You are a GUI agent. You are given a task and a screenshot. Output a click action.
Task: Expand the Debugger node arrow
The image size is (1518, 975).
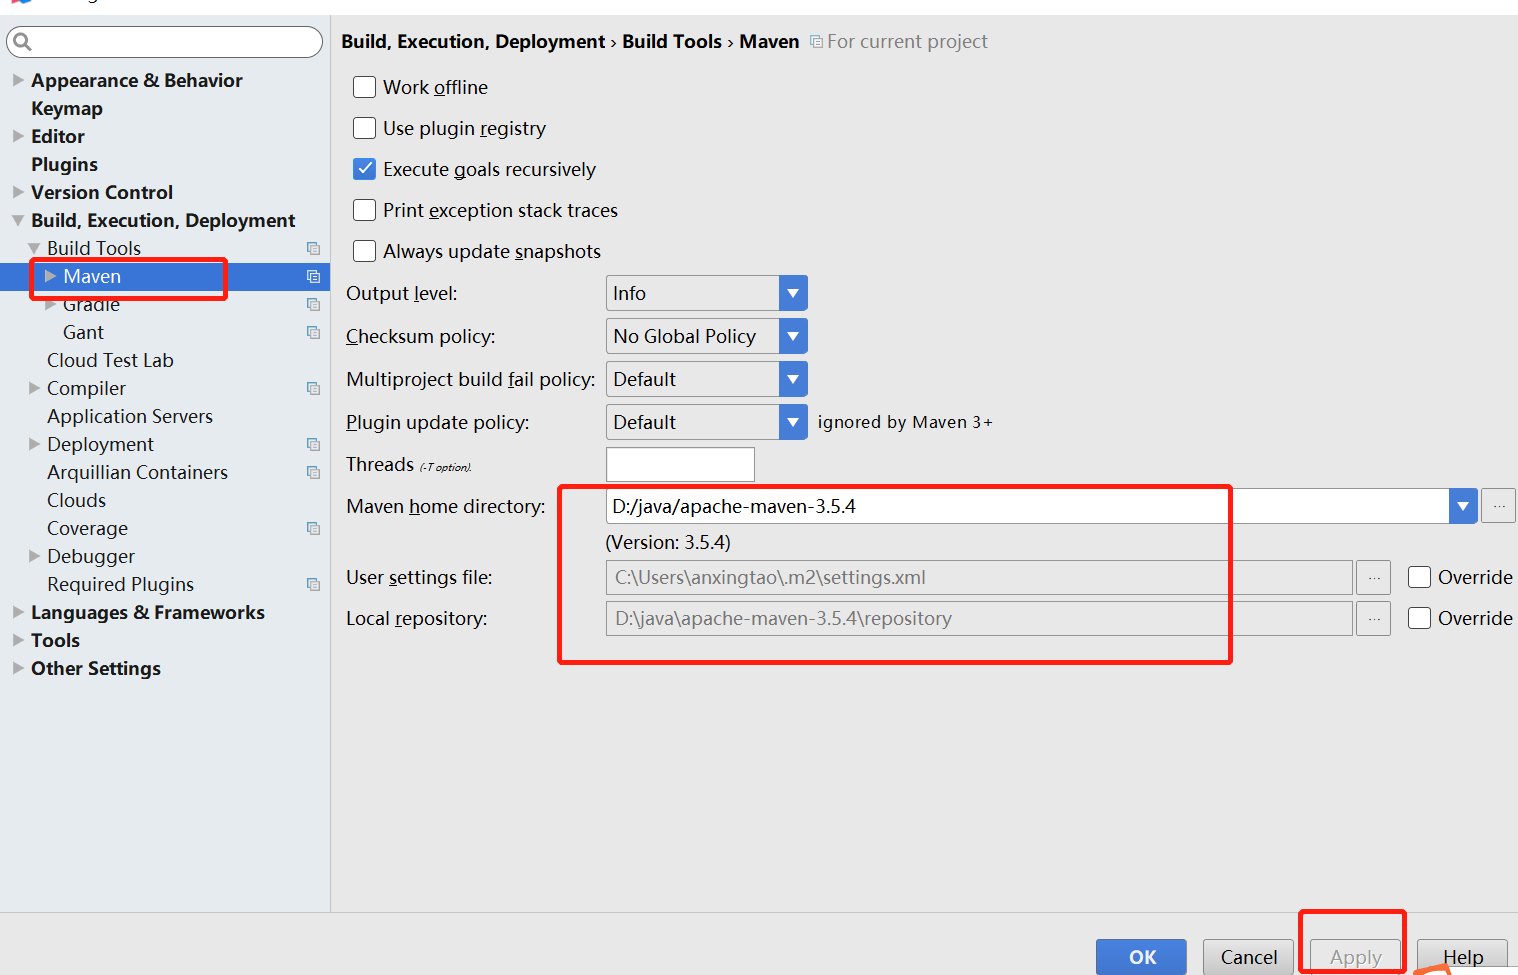coord(34,556)
